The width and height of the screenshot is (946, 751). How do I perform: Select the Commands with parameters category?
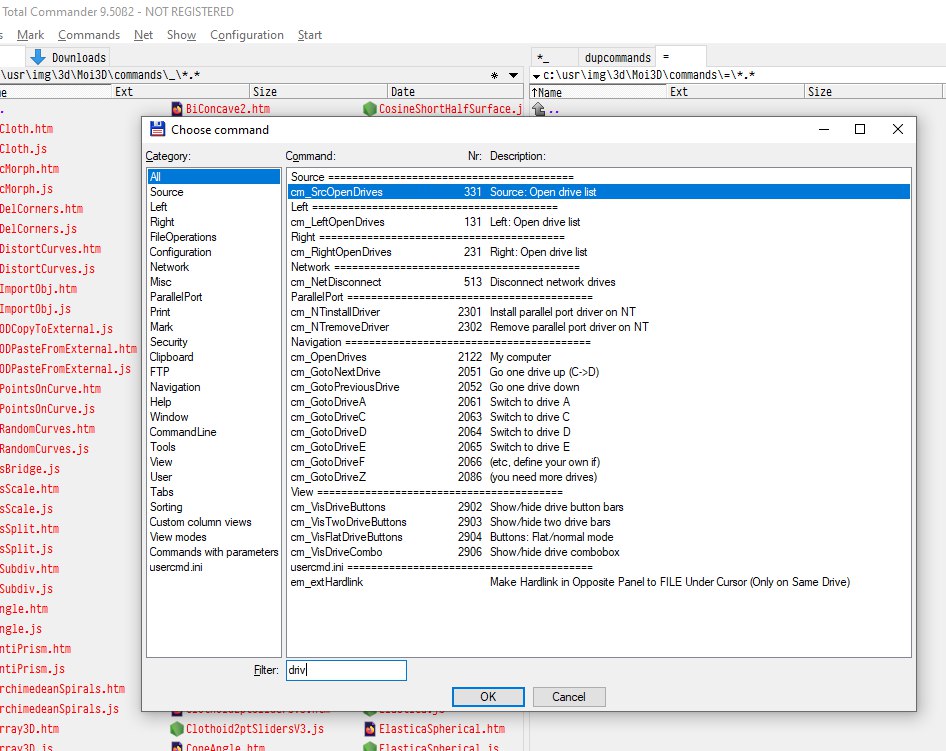click(214, 552)
